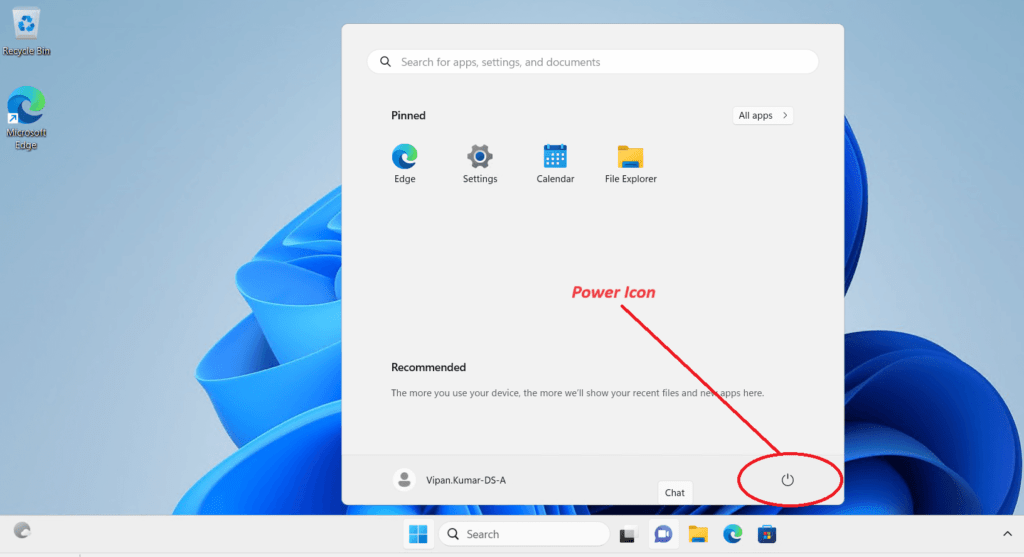Launch the pinned Calendar app
The width and height of the screenshot is (1024, 557).
(555, 163)
